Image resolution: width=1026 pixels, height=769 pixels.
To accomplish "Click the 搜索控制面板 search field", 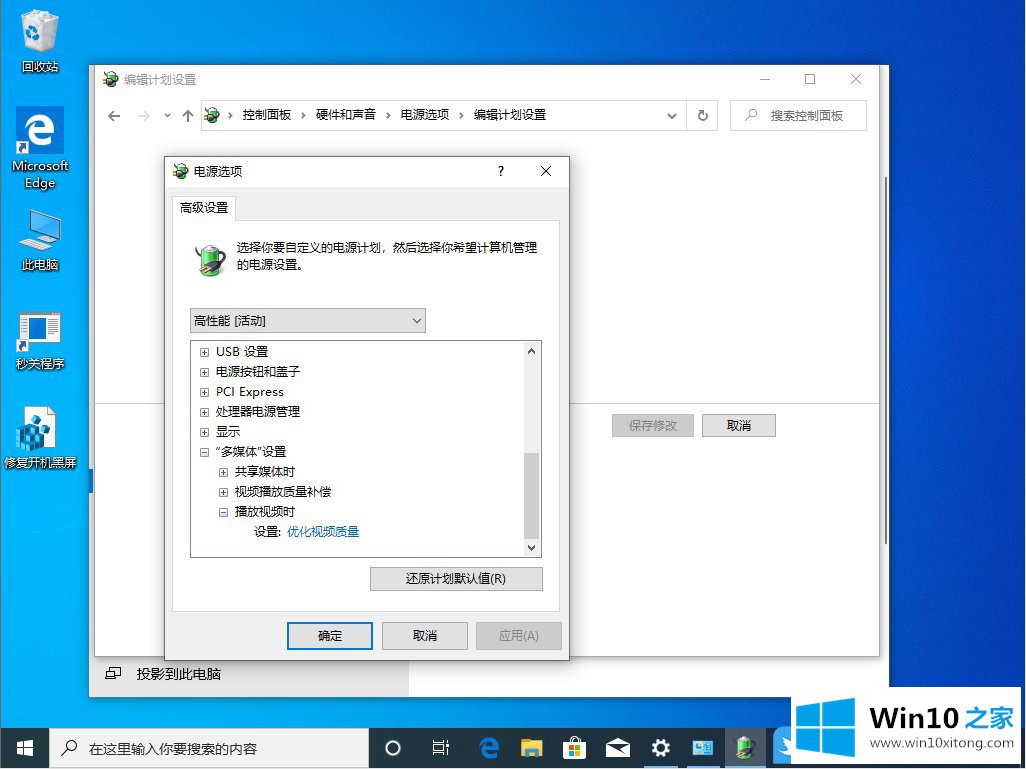I will 798,116.
